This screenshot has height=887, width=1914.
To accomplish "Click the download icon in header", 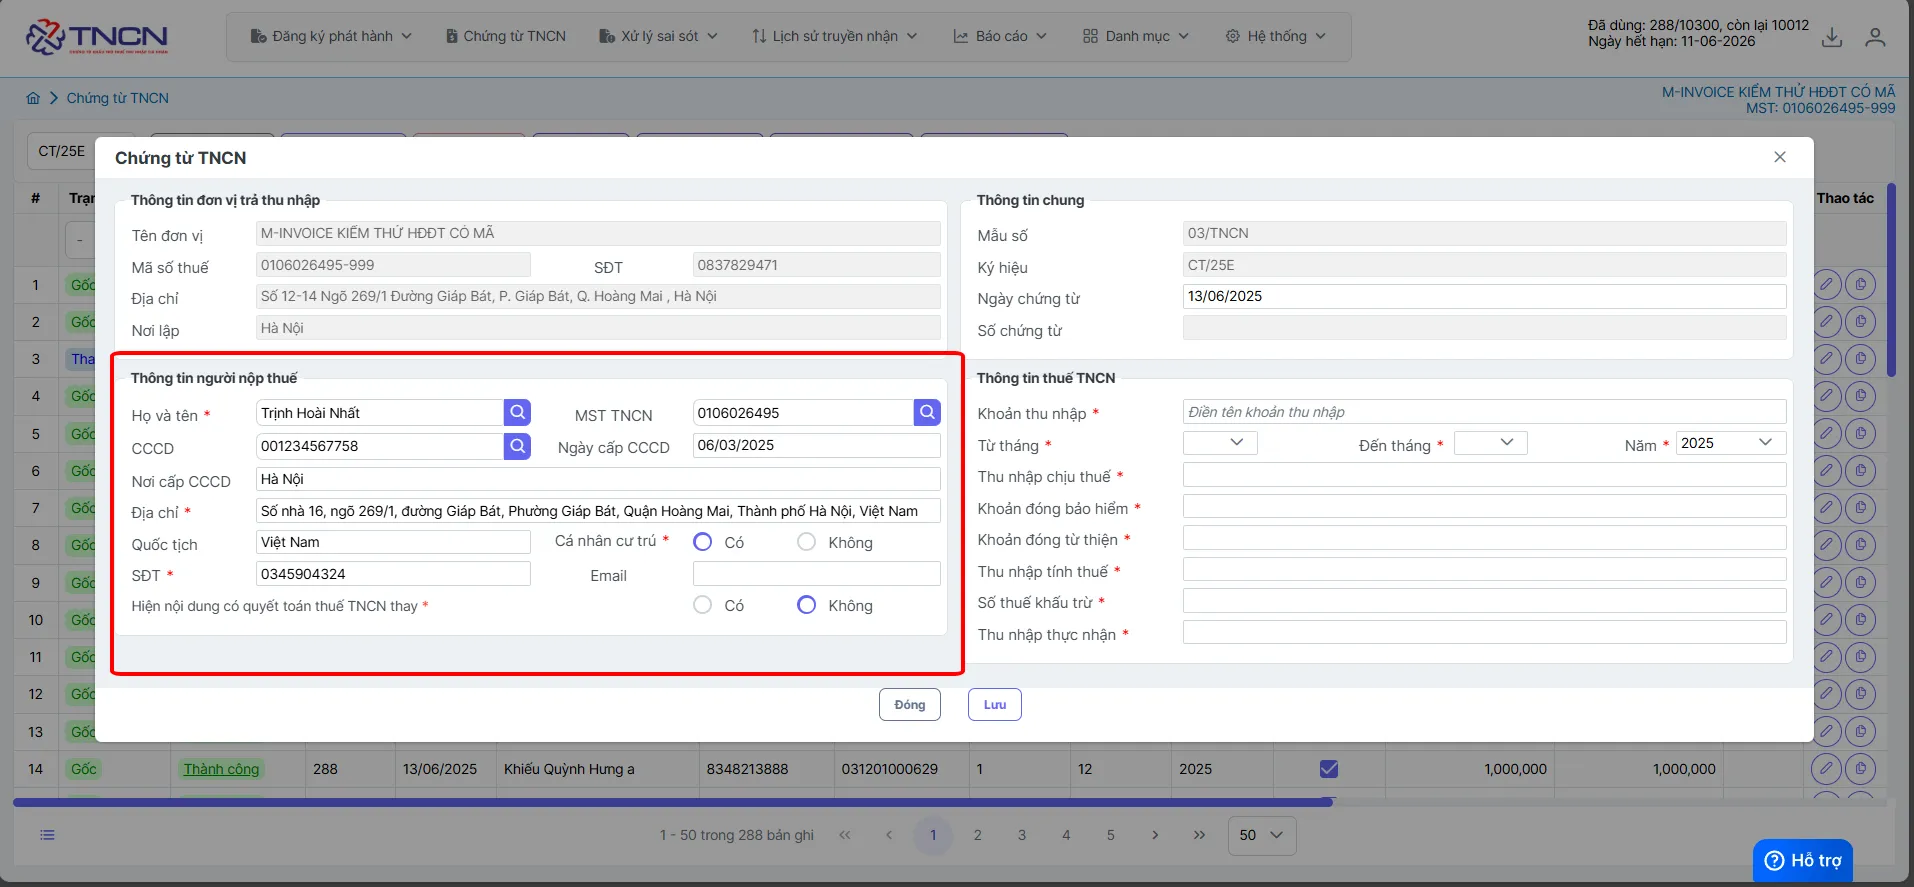I will pos(1832,37).
